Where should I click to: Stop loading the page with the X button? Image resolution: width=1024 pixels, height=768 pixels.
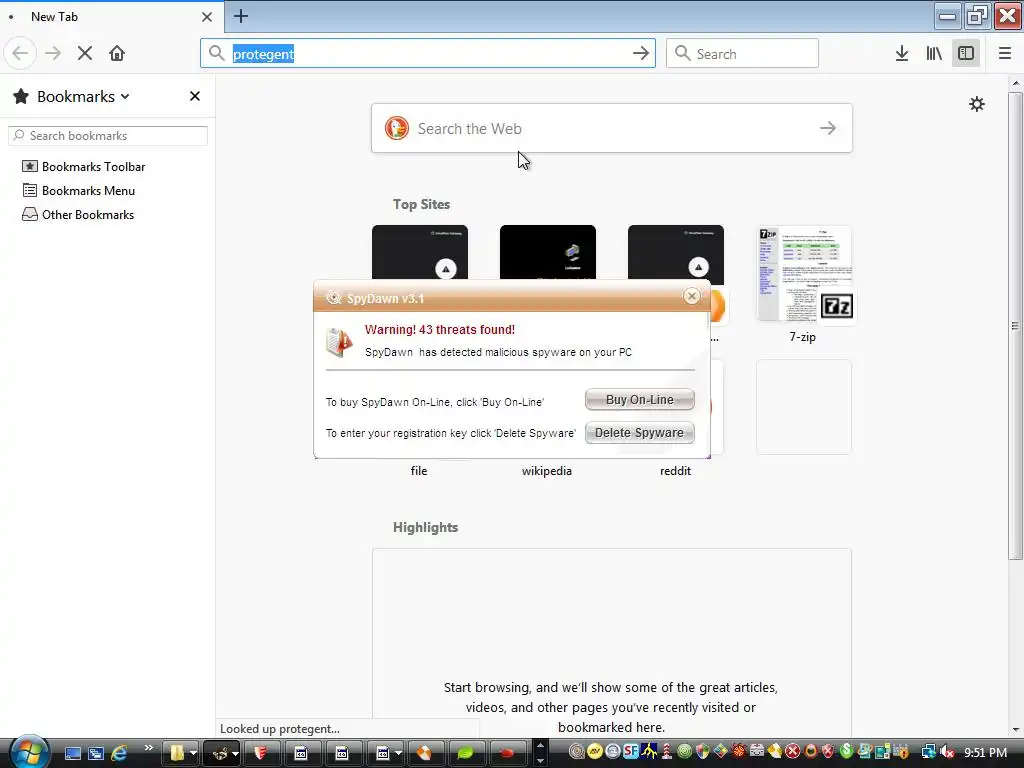(x=85, y=53)
